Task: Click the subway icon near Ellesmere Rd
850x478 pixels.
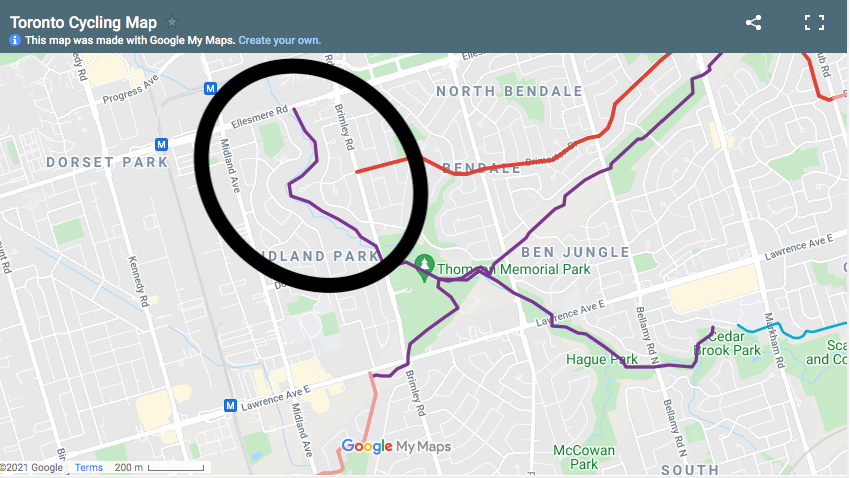Action: coord(210,88)
